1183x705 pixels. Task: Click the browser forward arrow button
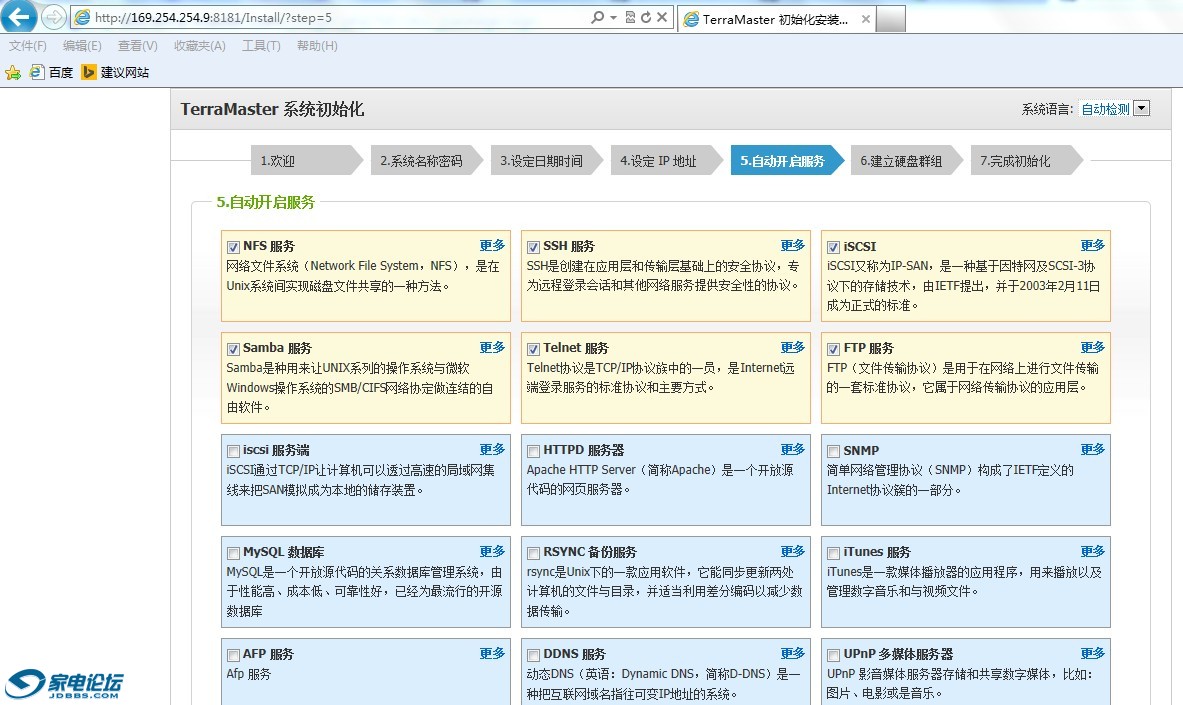(53, 17)
